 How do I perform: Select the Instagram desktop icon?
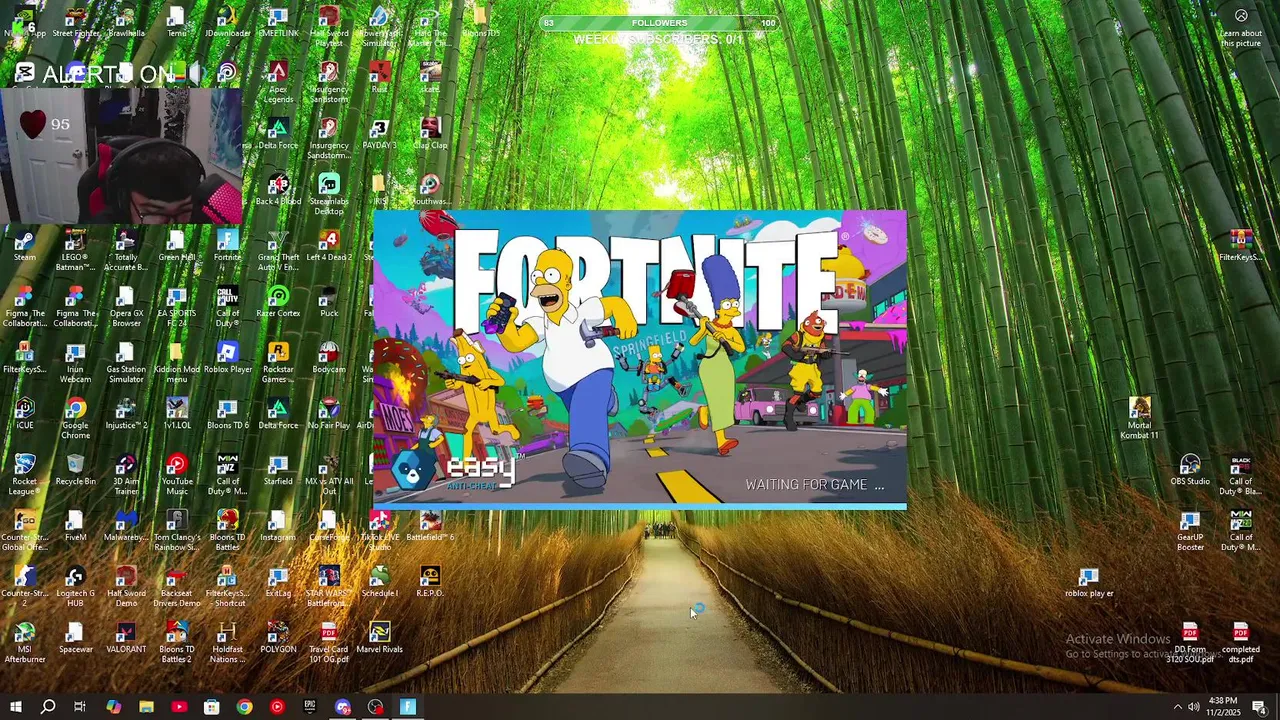(278, 527)
